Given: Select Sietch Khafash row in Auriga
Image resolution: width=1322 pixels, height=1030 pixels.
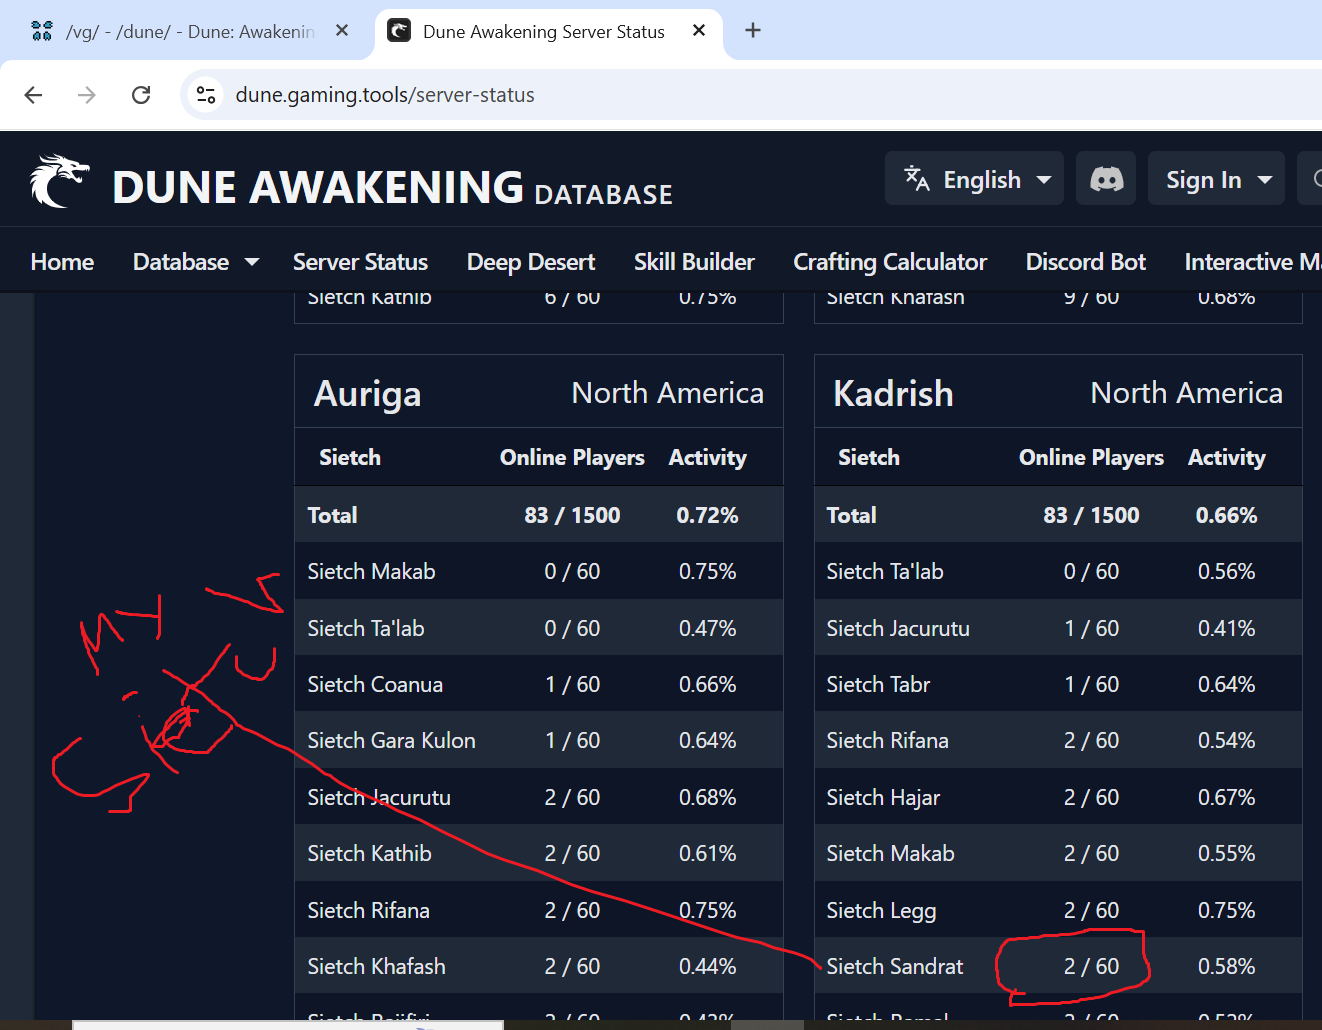Looking at the screenshot, I should (x=539, y=966).
